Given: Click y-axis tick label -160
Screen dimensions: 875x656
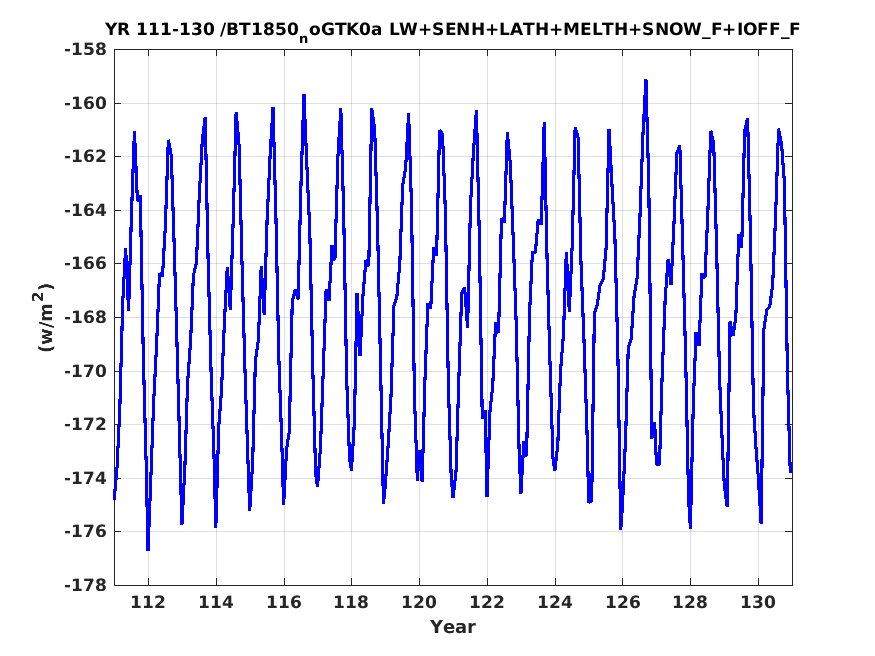Looking at the screenshot, I should [85, 103].
